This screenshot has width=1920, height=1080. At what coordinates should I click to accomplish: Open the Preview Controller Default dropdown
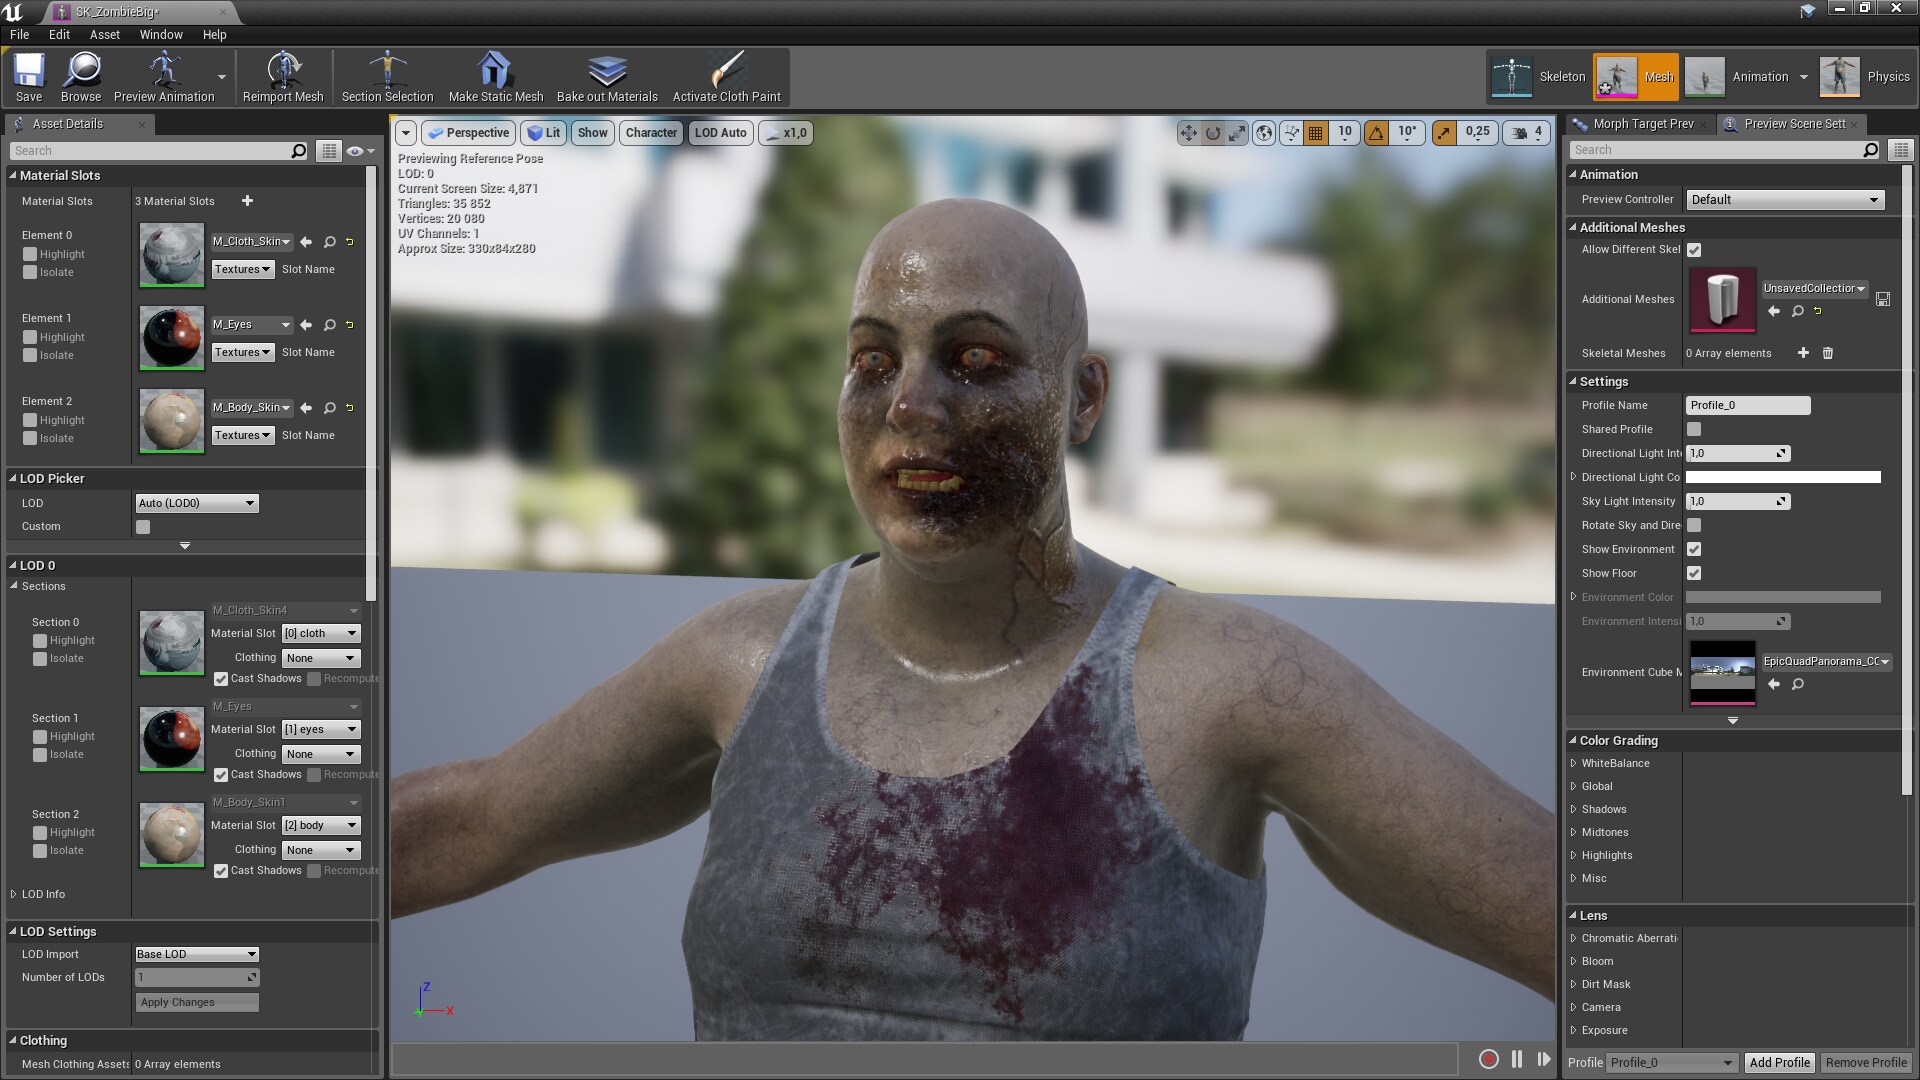click(x=1784, y=199)
